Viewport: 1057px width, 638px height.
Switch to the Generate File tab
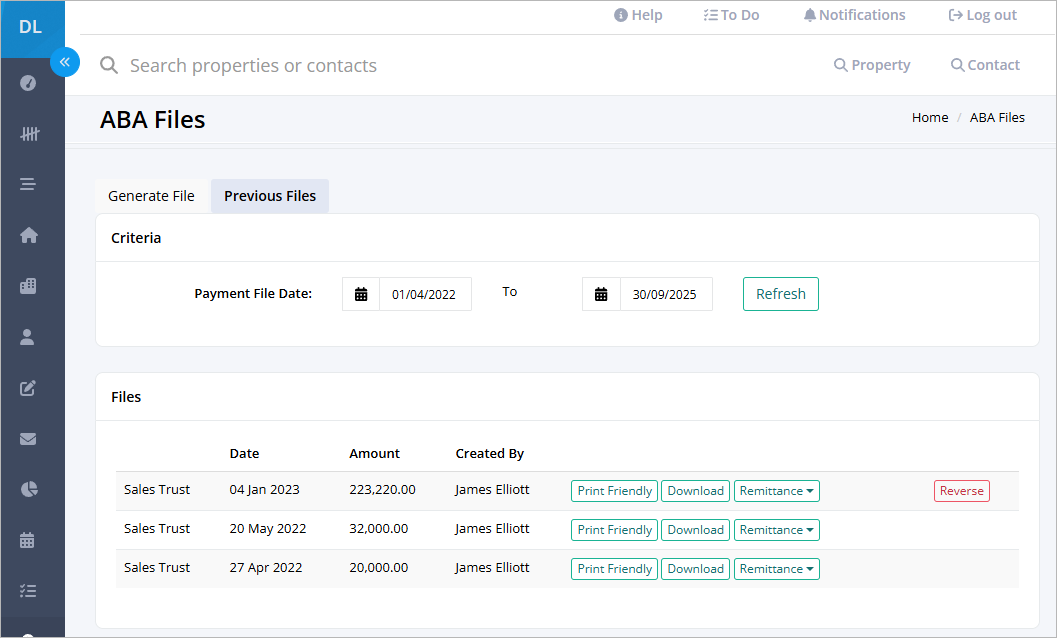(x=152, y=196)
